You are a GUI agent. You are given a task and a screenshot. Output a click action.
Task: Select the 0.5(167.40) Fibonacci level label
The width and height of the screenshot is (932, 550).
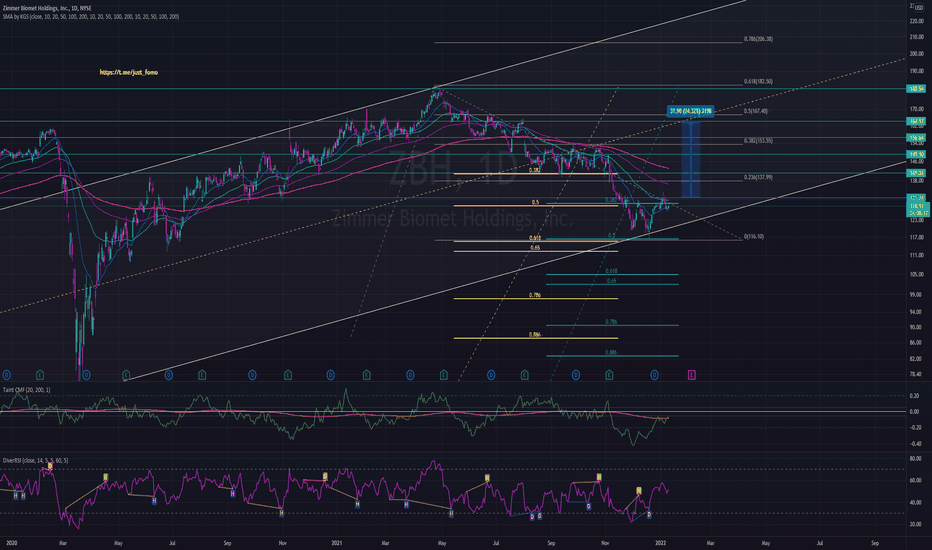[755, 111]
